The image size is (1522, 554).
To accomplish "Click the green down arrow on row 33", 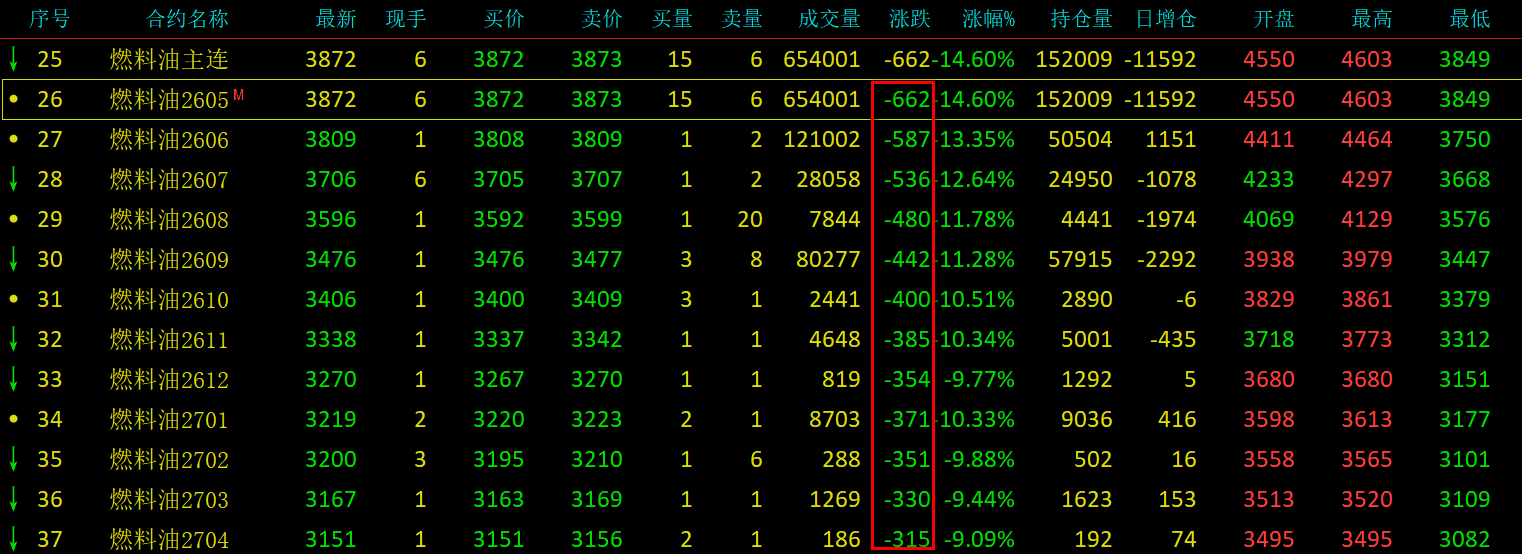I will [13, 378].
